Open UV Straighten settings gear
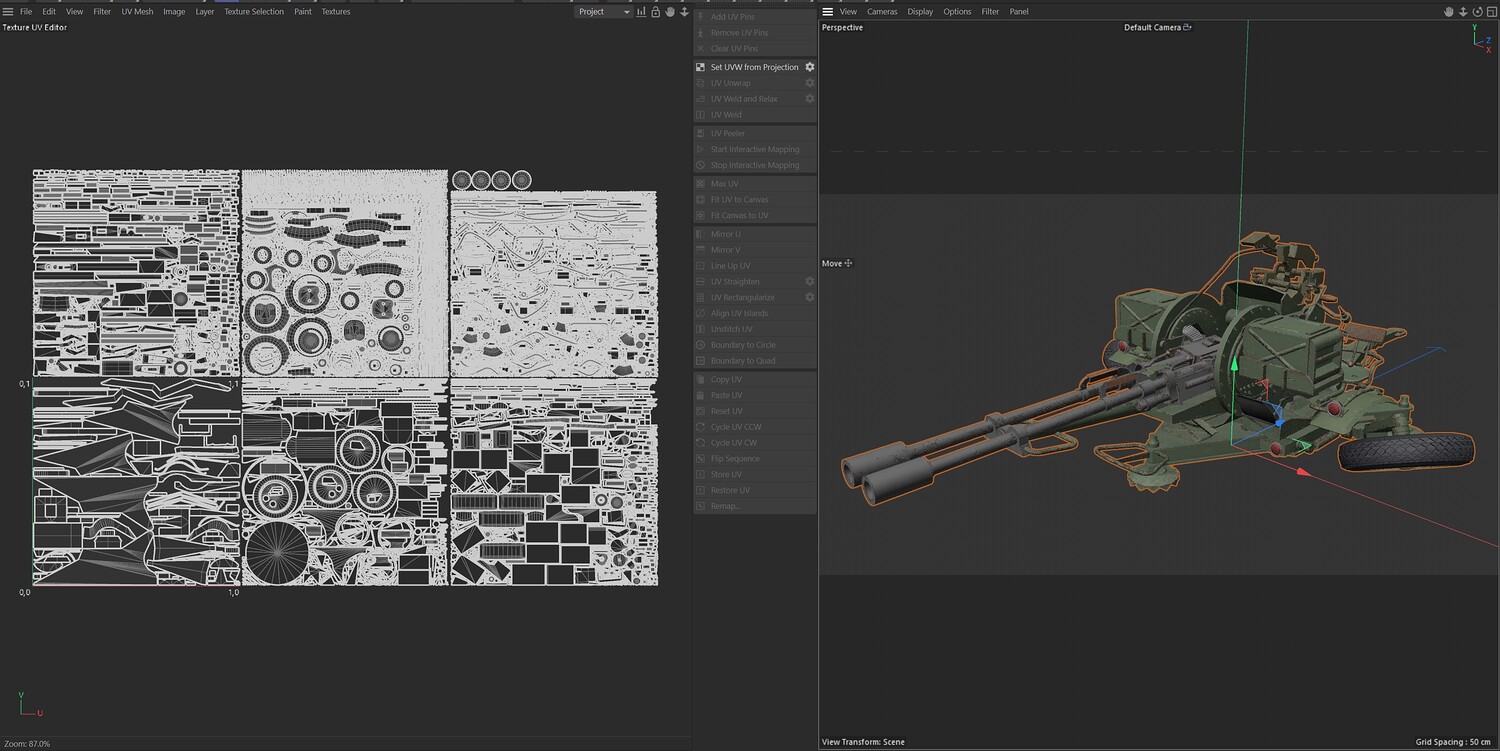Screen dimensions: 1500x751 click(810, 282)
